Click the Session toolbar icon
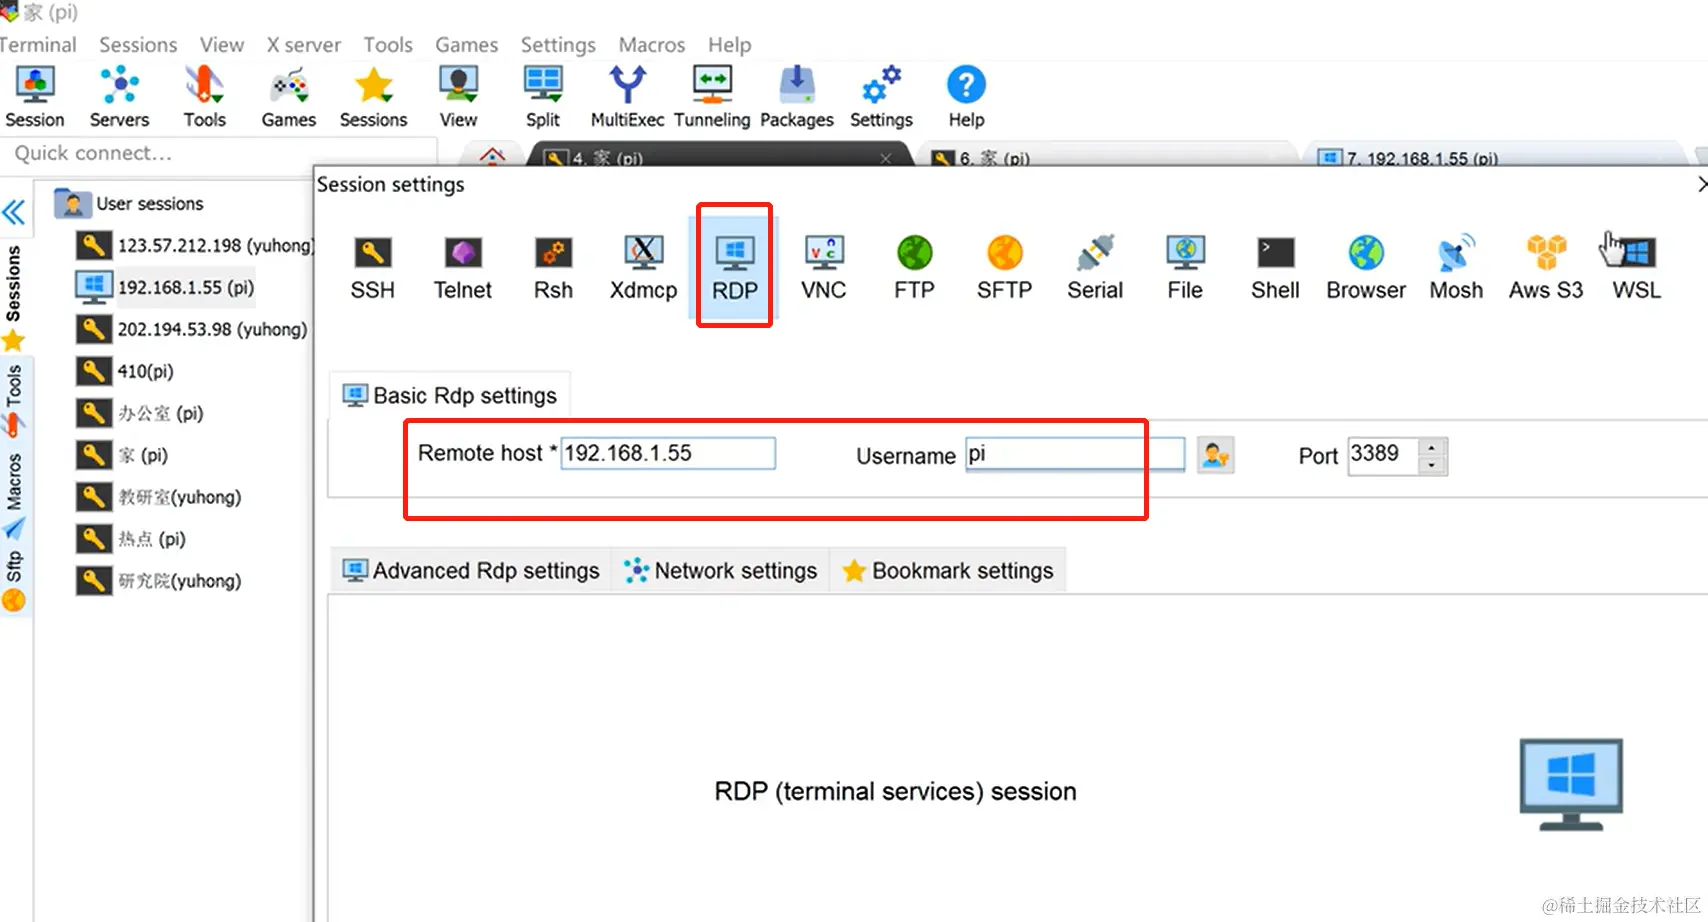Image resolution: width=1708 pixels, height=922 pixels. [35, 97]
